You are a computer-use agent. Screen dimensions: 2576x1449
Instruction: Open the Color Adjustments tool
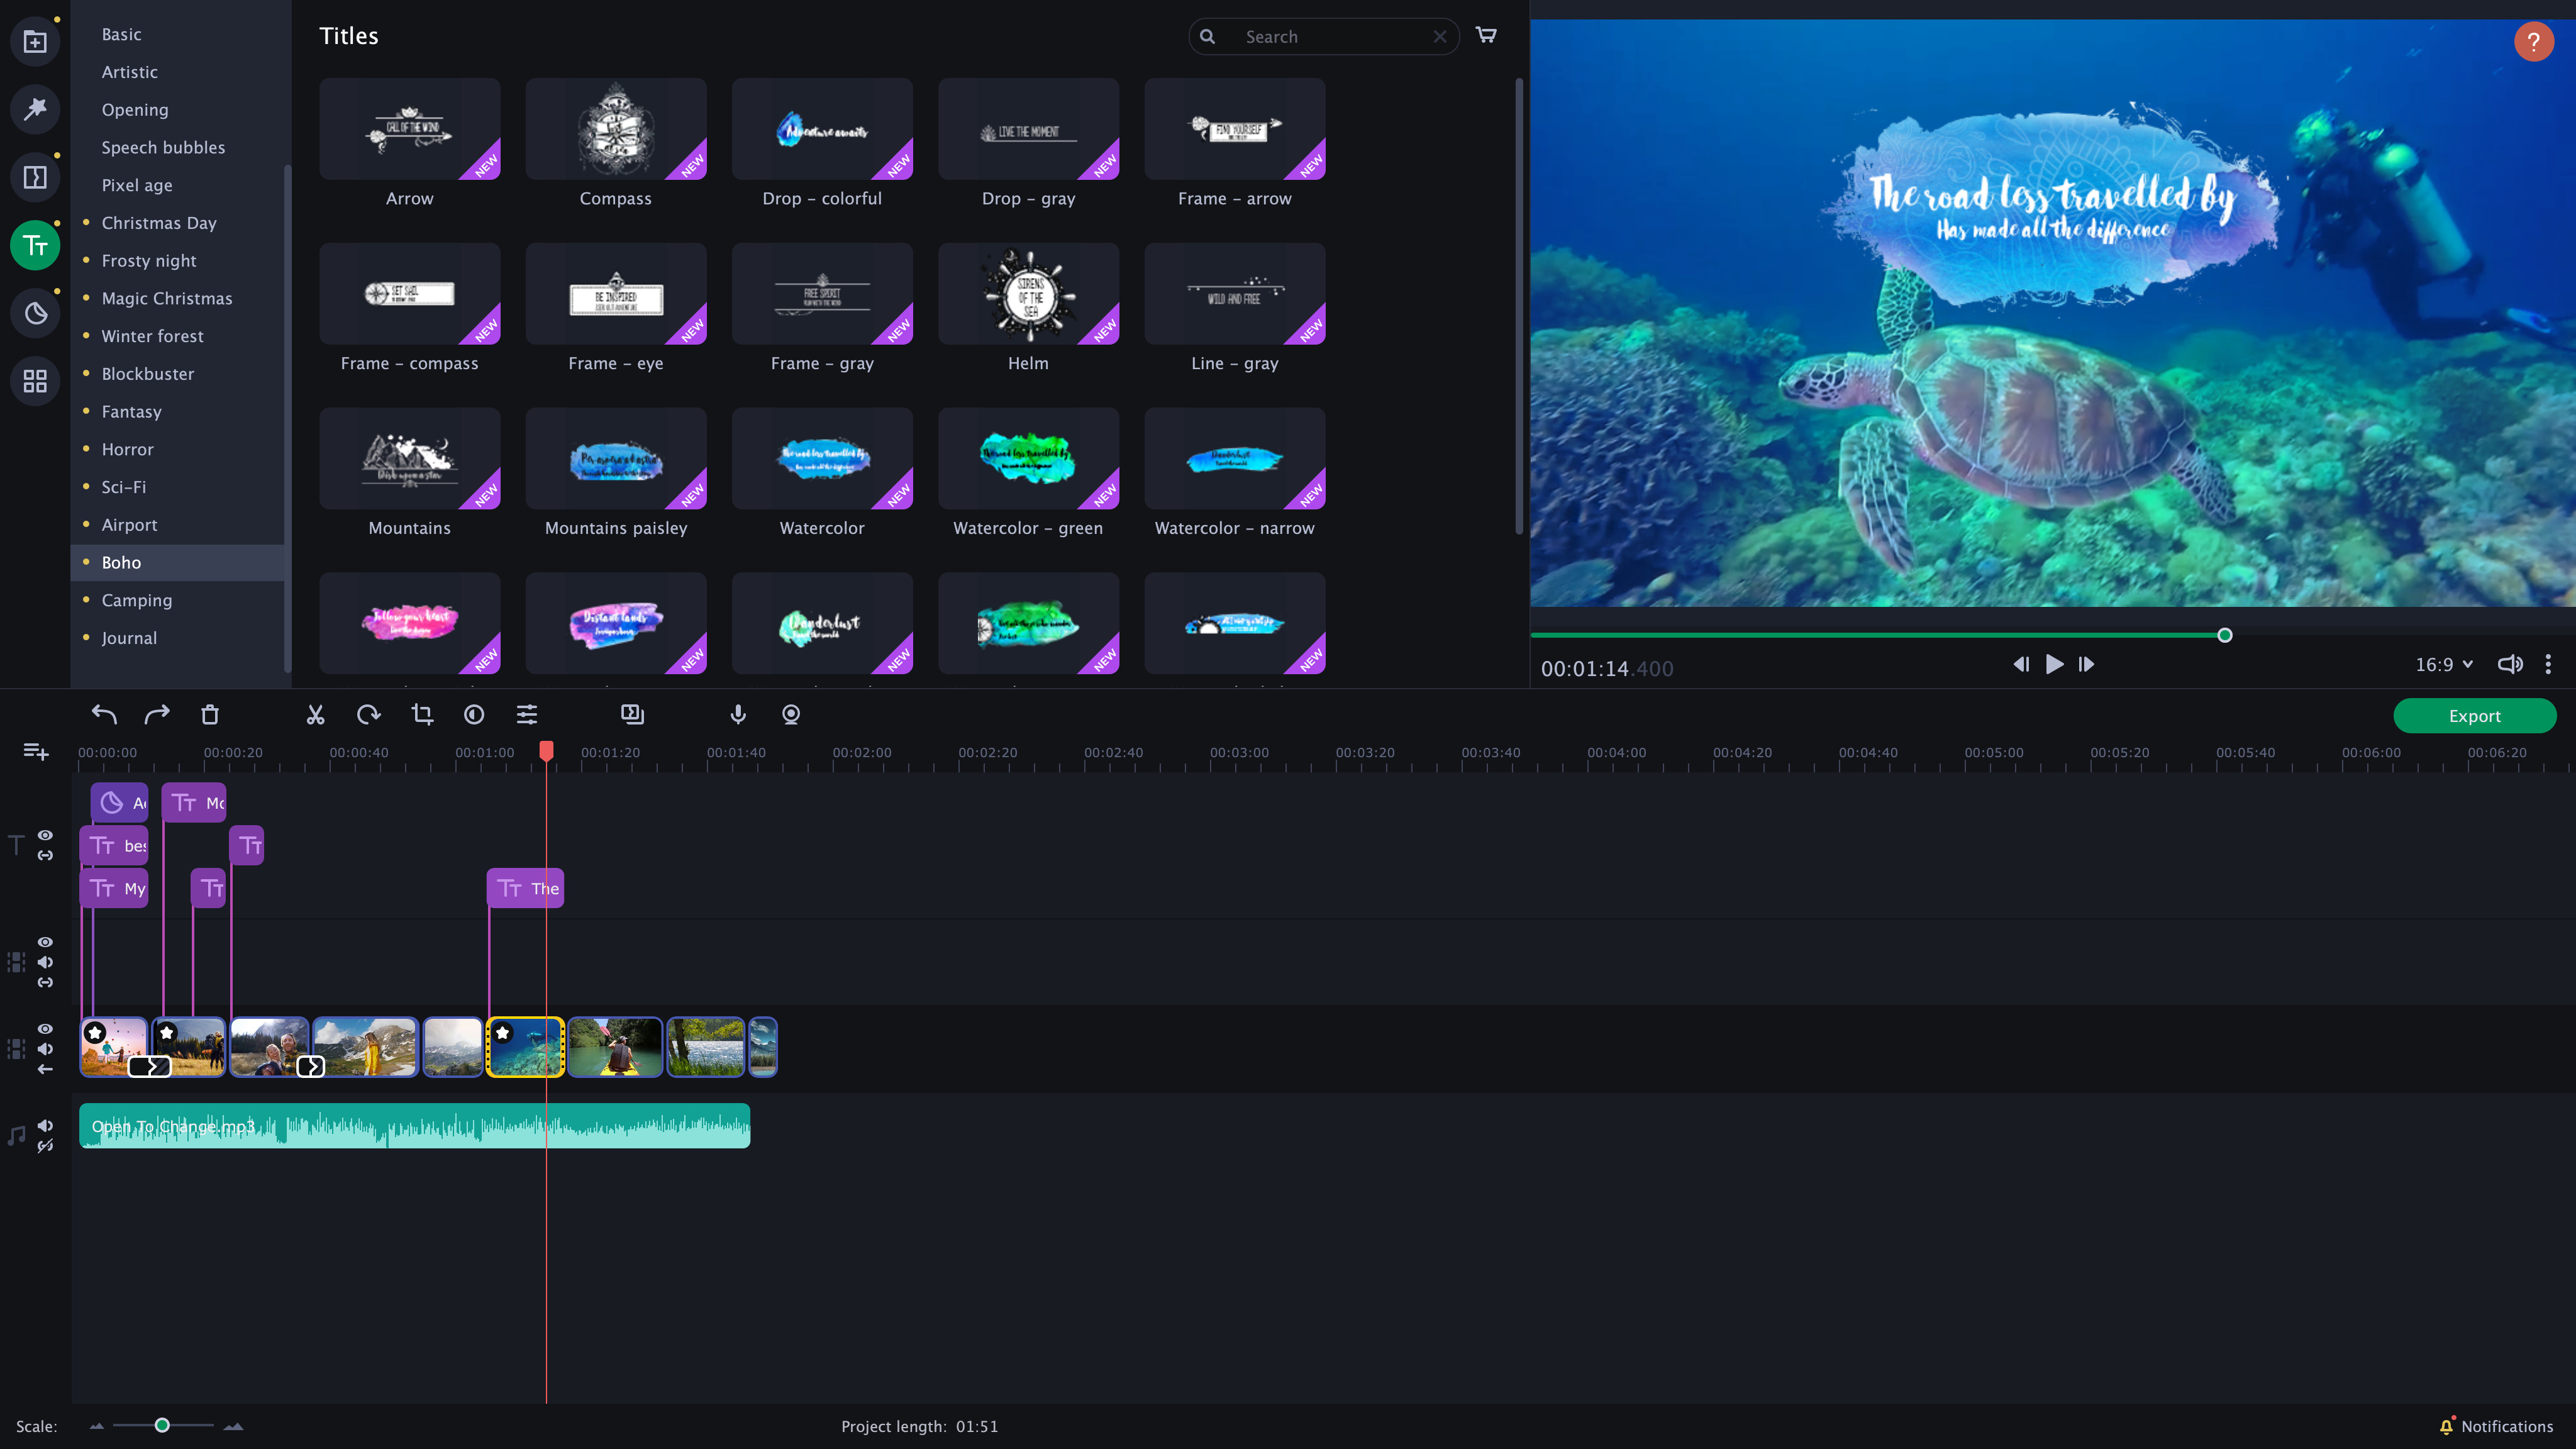coord(473,714)
